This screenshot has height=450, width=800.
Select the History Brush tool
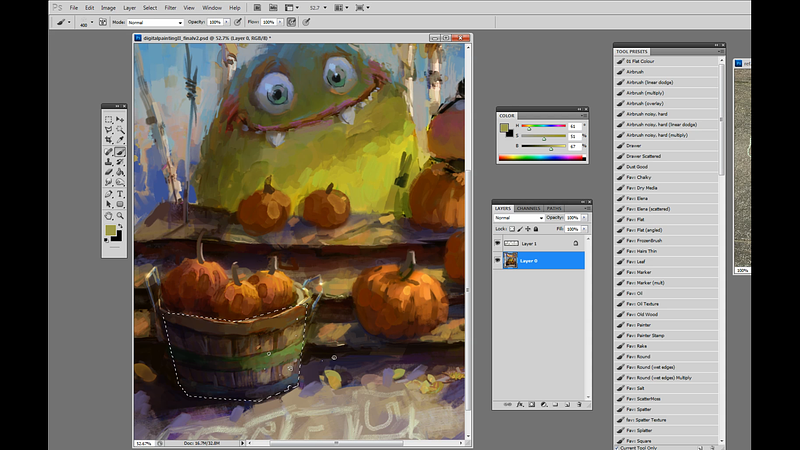(x=120, y=162)
